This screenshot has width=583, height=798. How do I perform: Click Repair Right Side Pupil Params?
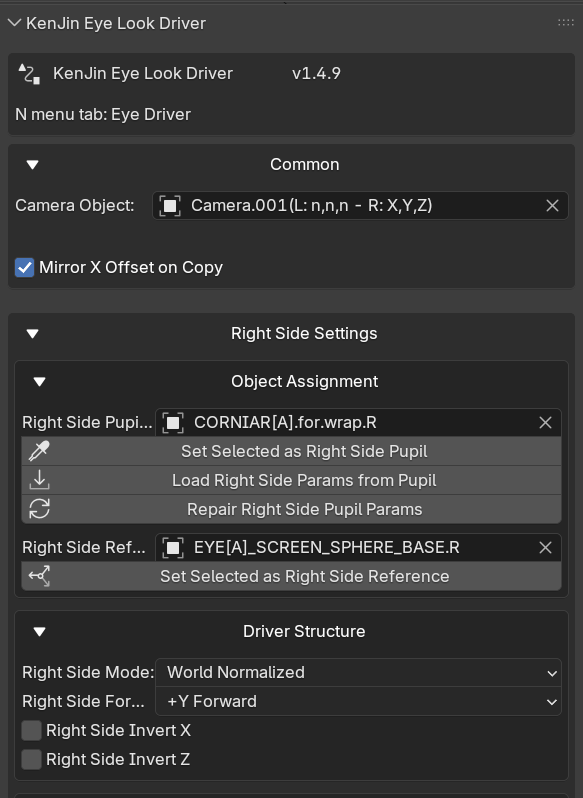click(x=292, y=509)
